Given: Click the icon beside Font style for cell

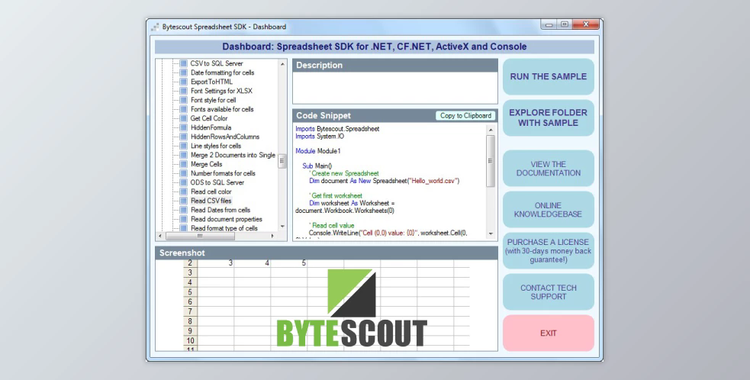Looking at the screenshot, I should point(183,100).
